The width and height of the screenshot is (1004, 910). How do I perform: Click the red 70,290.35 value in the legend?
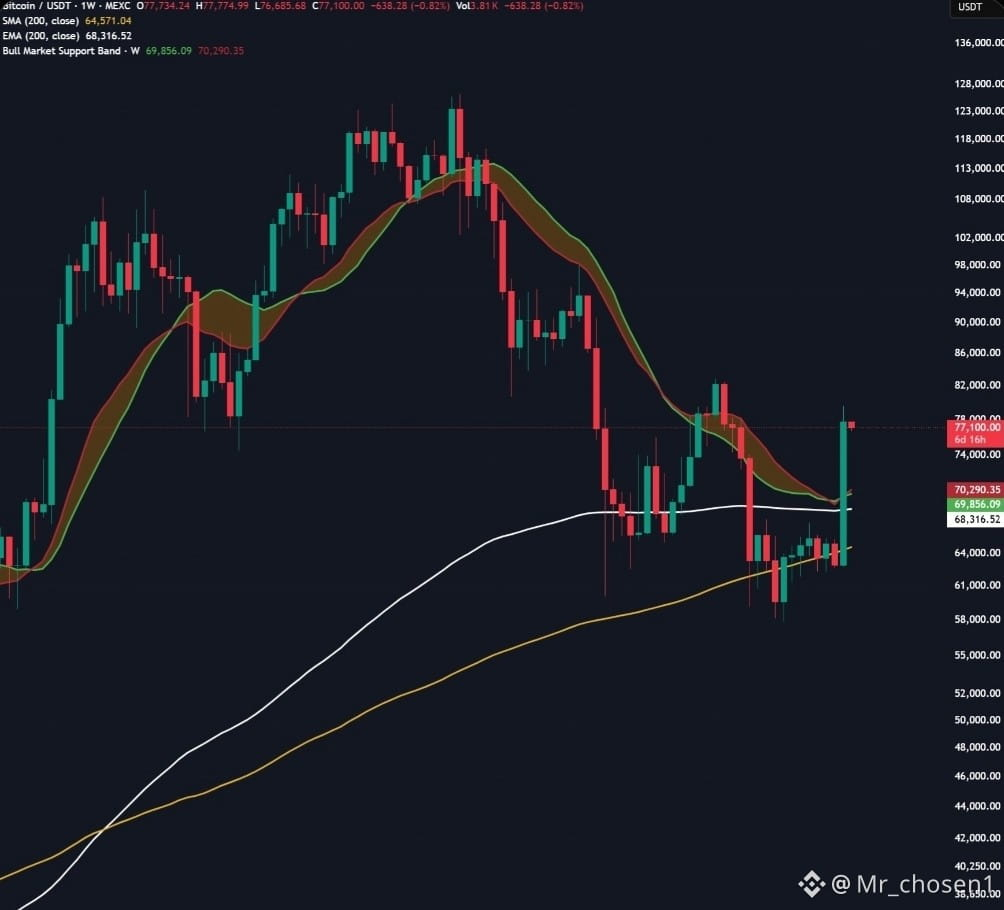click(221, 51)
